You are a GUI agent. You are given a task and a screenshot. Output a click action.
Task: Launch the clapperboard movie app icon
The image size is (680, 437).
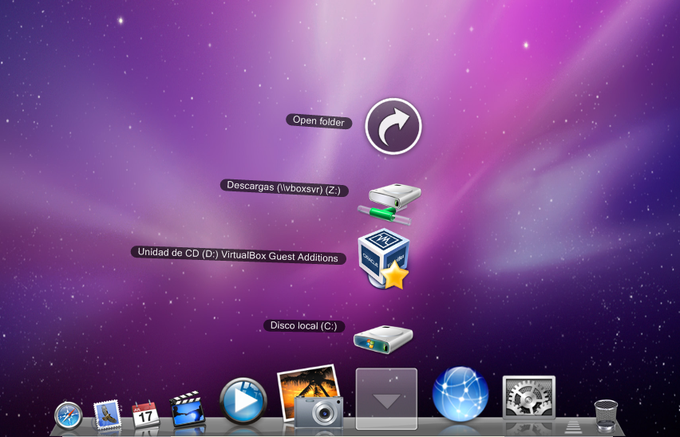pyautogui.click(x=187, y=408)
